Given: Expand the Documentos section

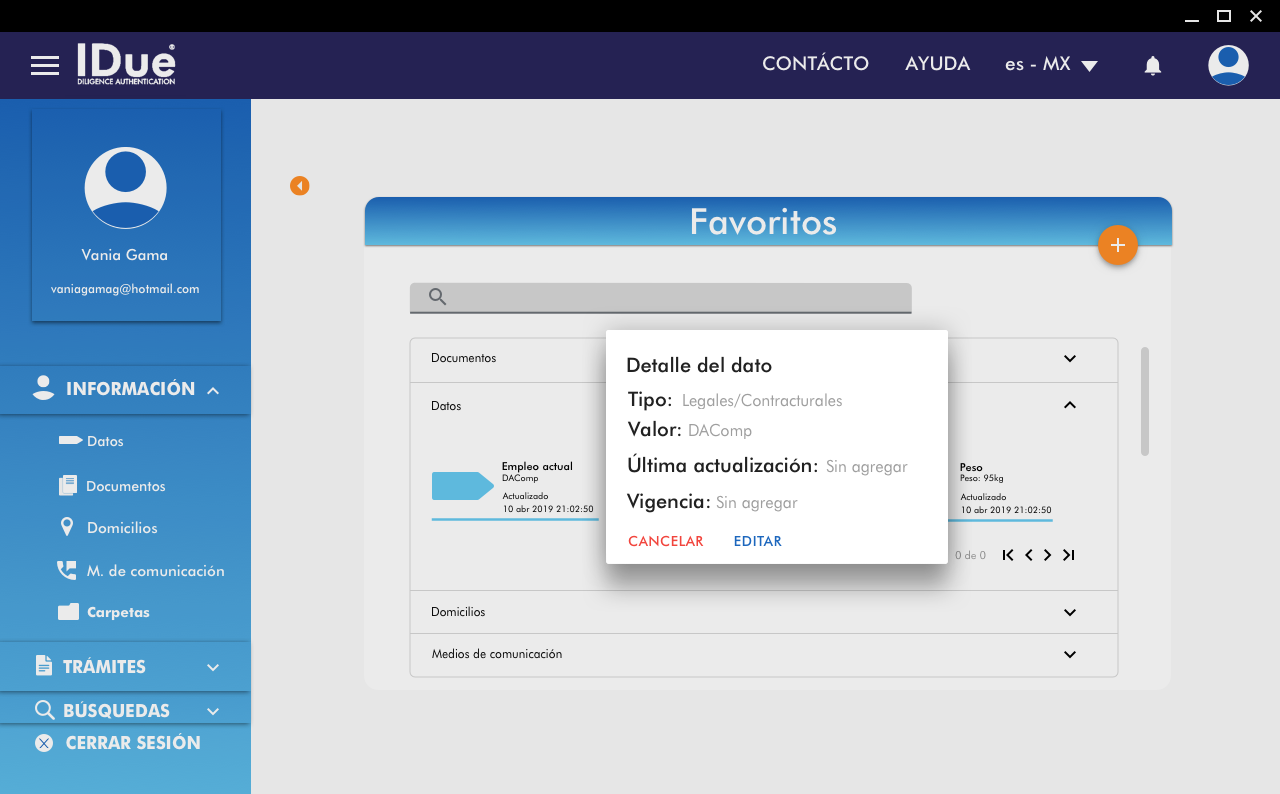Looking at the screenshot, I should [x=1069, y=359].
